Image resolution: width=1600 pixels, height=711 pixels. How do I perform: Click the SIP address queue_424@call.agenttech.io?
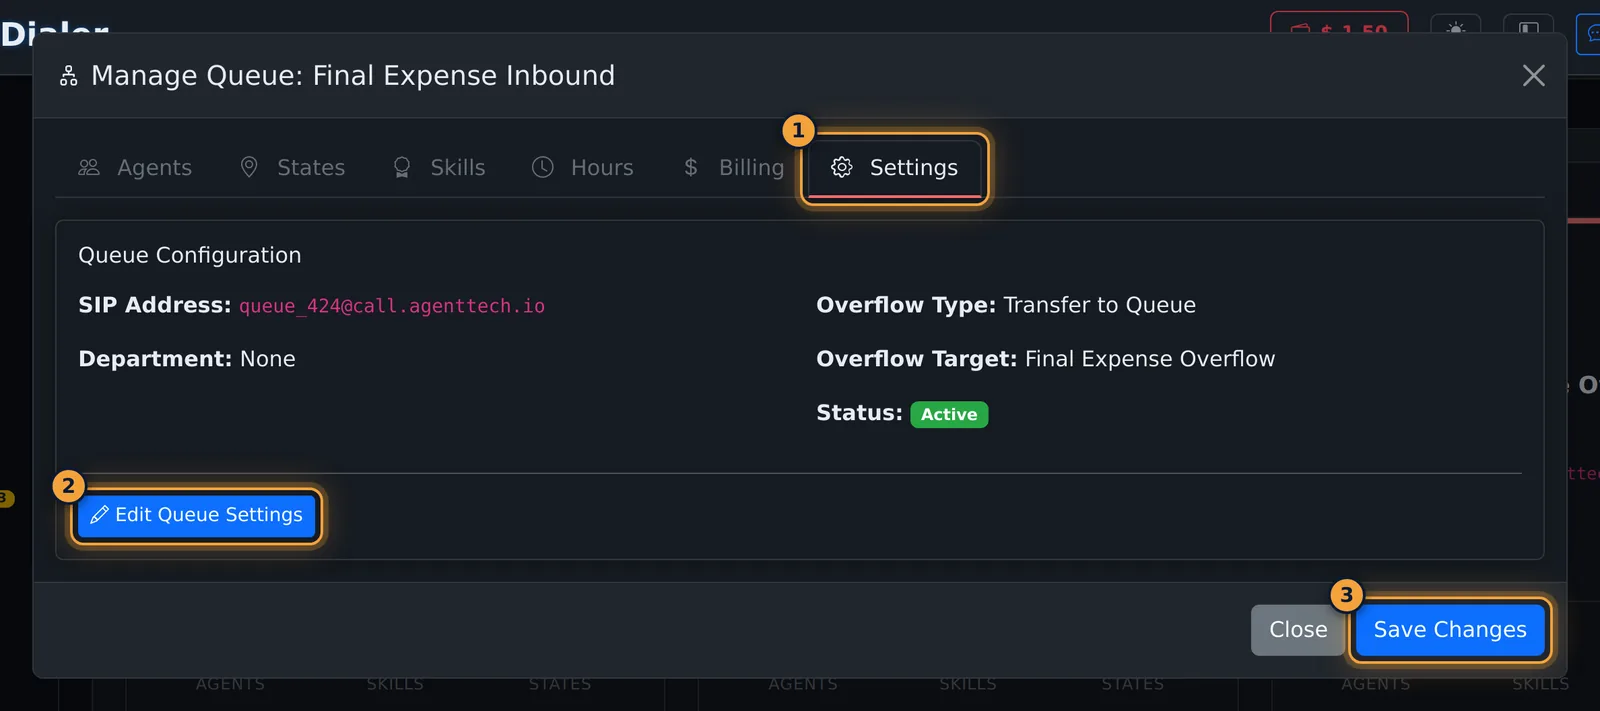(392, 306)
